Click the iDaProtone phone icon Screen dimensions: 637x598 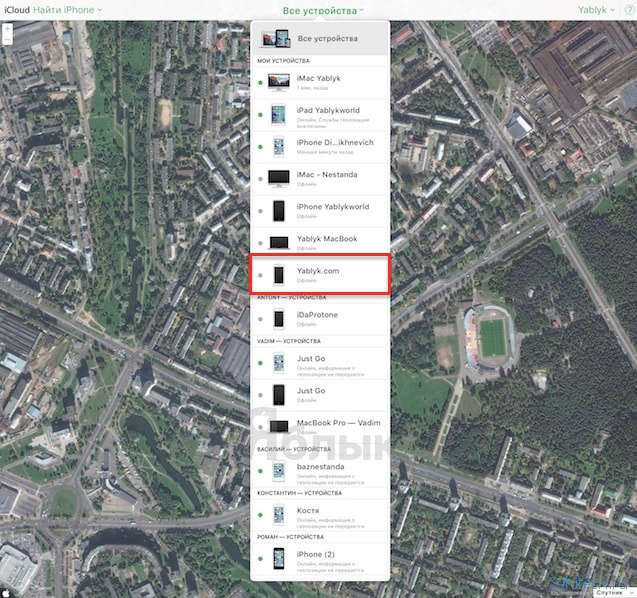(279, 319)
